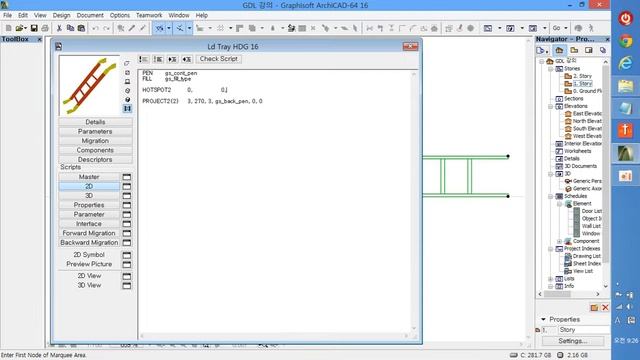Click the unindent script icon
Screen dimensions: 640x360
pyautogui.click(x=187, y=59)
